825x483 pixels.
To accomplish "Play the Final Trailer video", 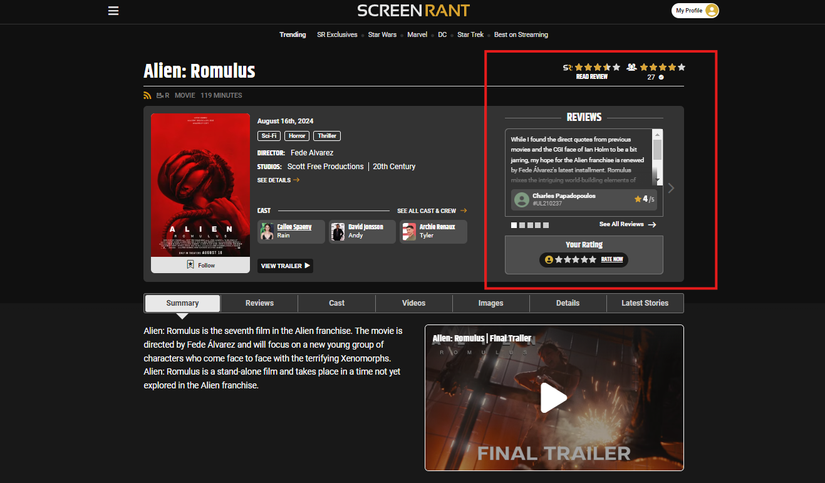I will point(554,397).
